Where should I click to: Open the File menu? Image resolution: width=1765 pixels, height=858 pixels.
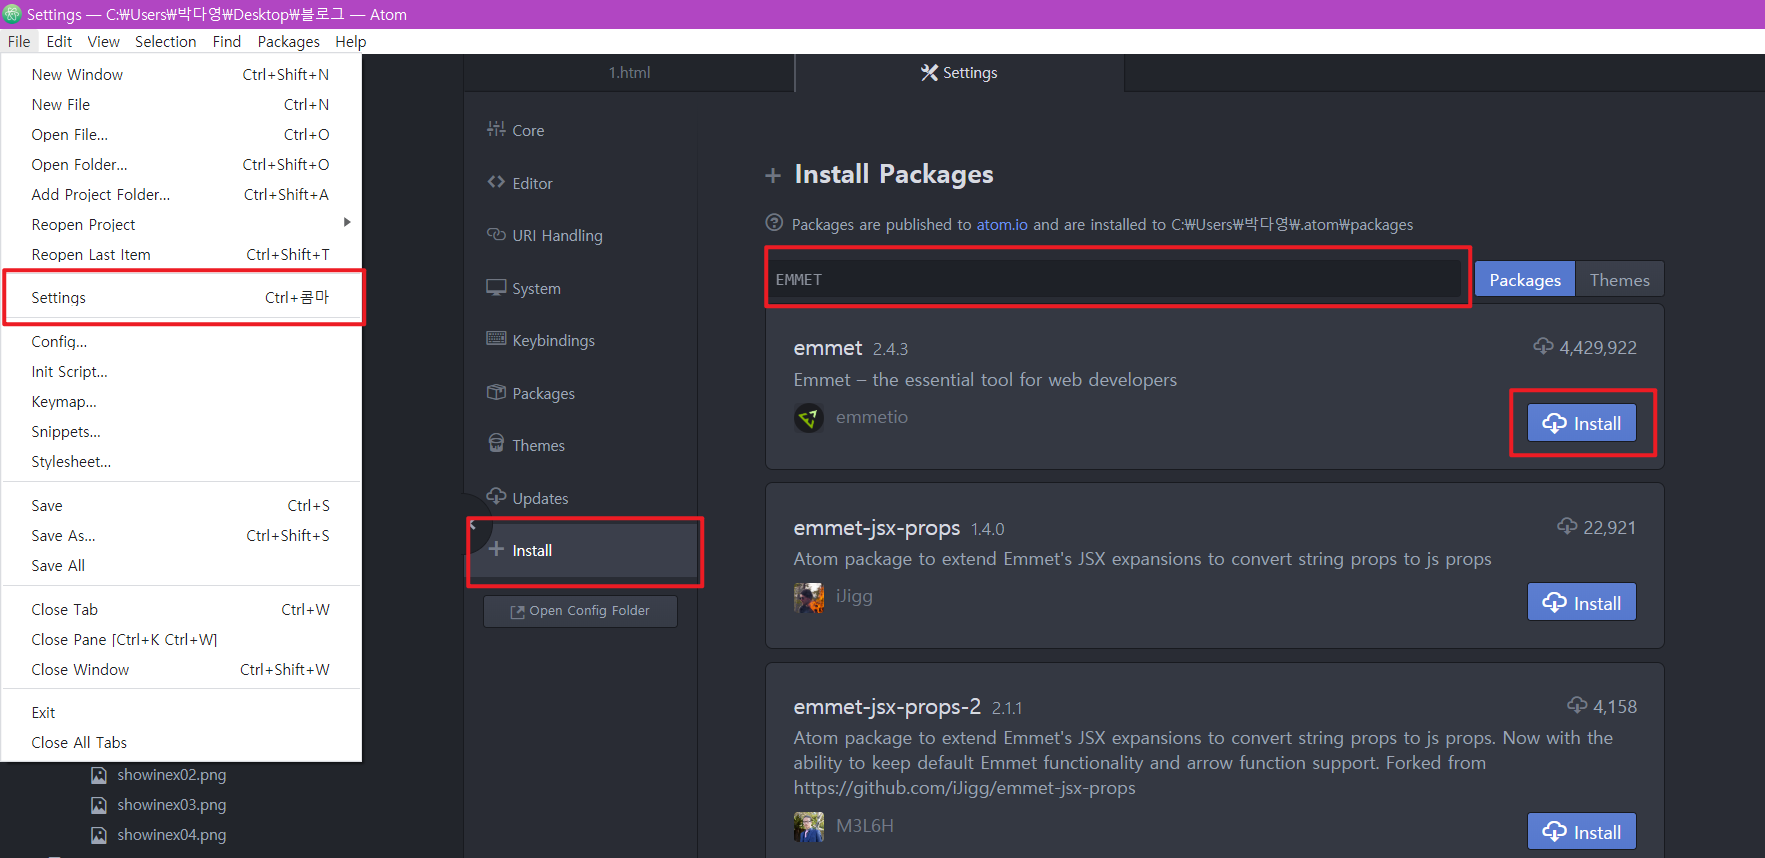tap(19, 41)
